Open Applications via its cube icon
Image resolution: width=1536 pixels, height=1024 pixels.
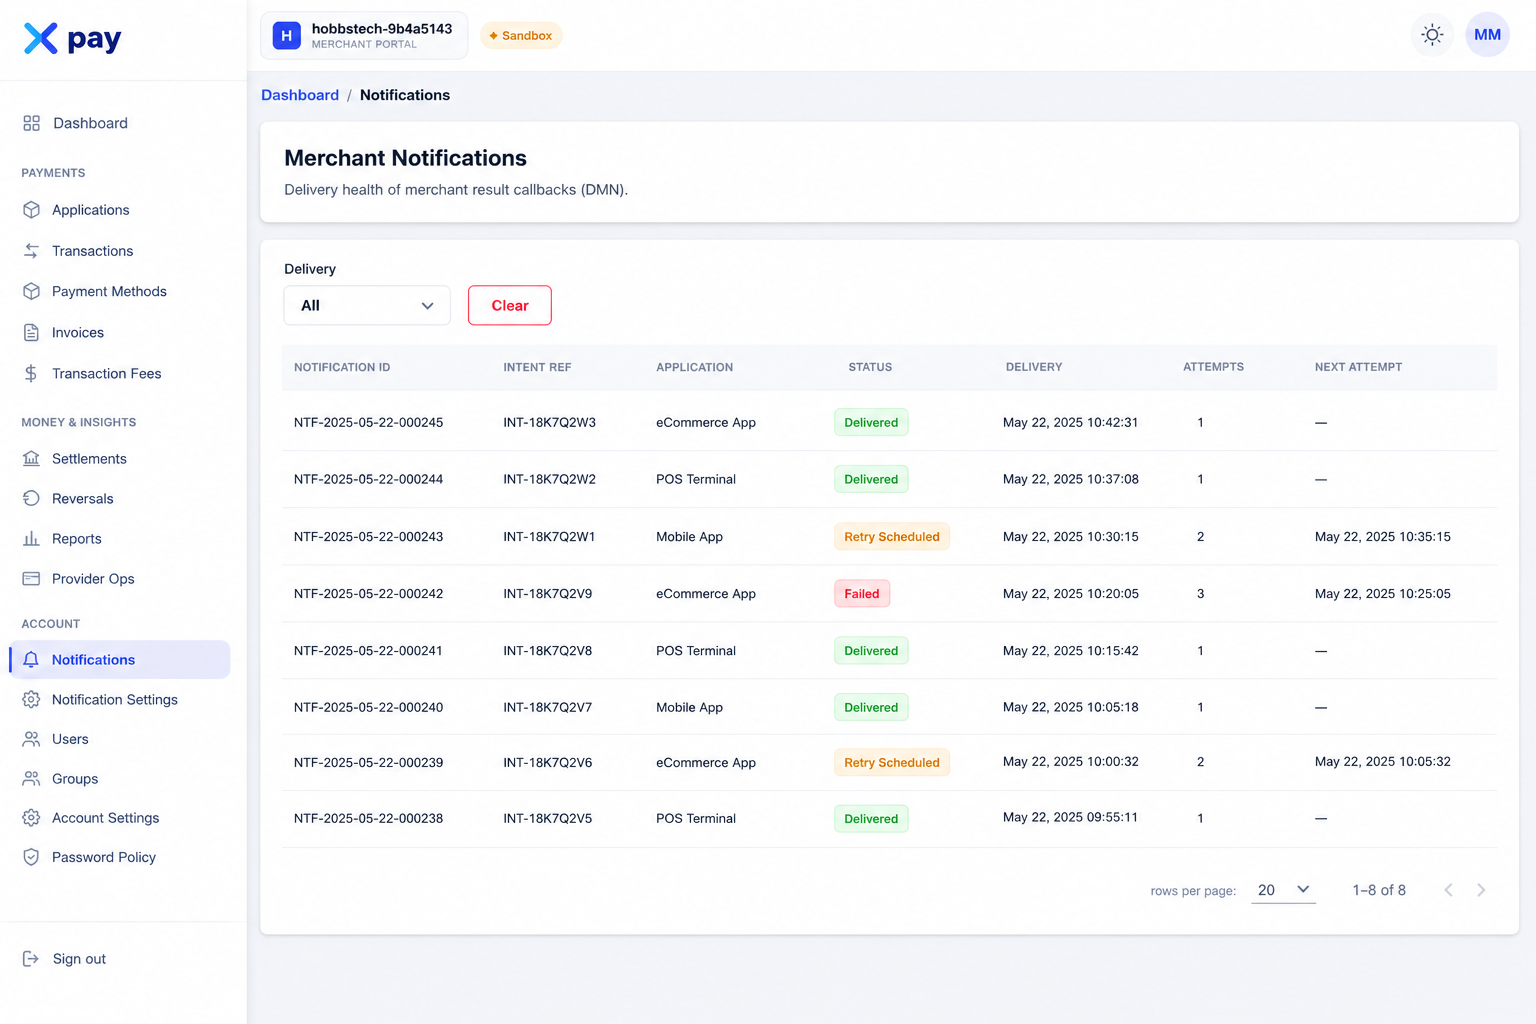pyautogui.click(x=31, y=210)
